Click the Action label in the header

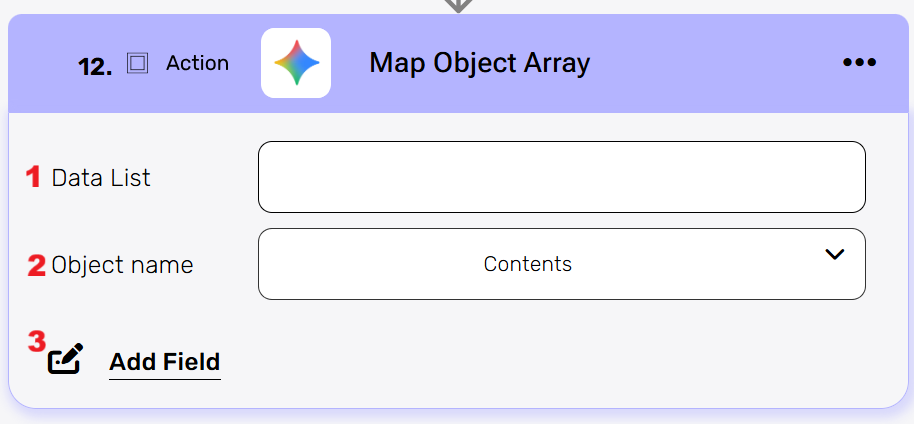[197, 63]
